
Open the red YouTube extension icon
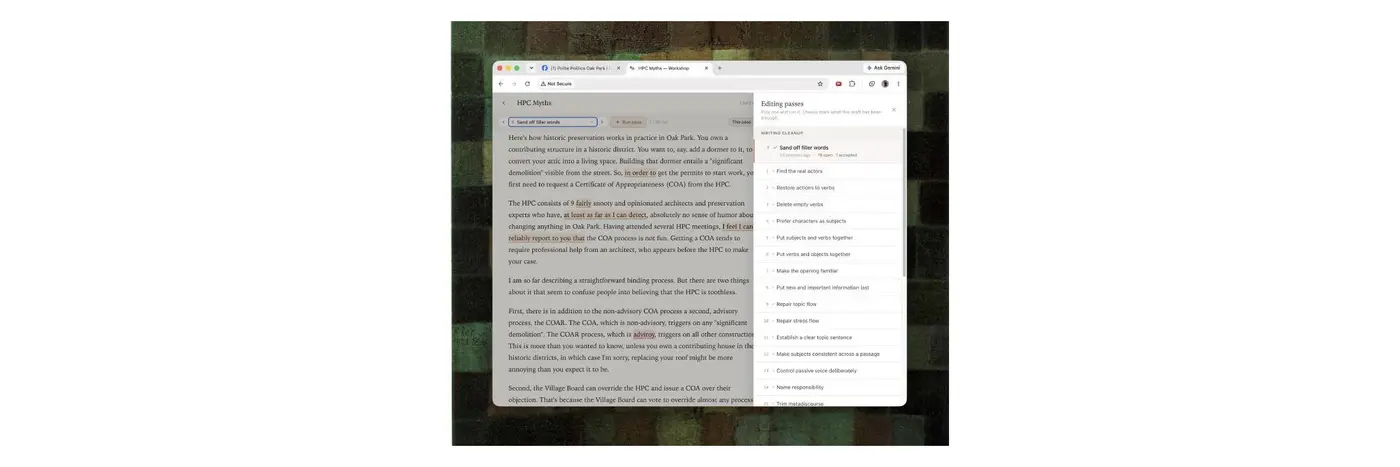point(838,84)
